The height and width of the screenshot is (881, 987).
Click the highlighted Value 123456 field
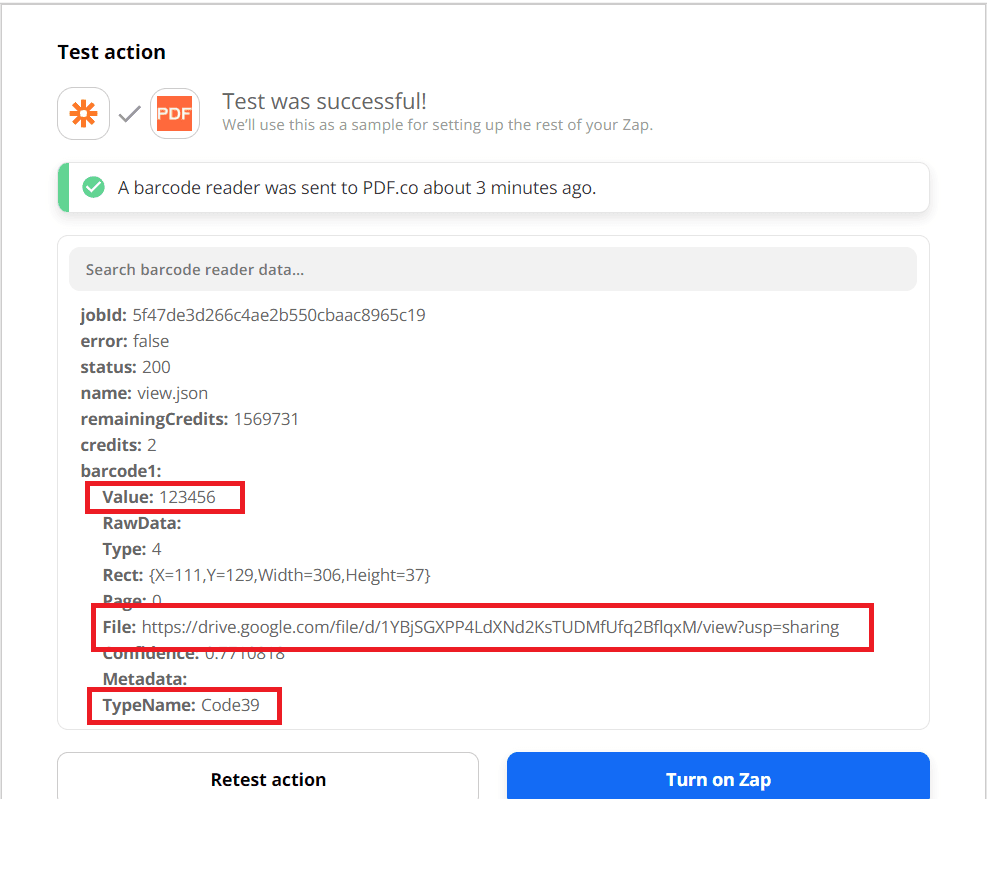pyautogui.click(x=164, y=497)
